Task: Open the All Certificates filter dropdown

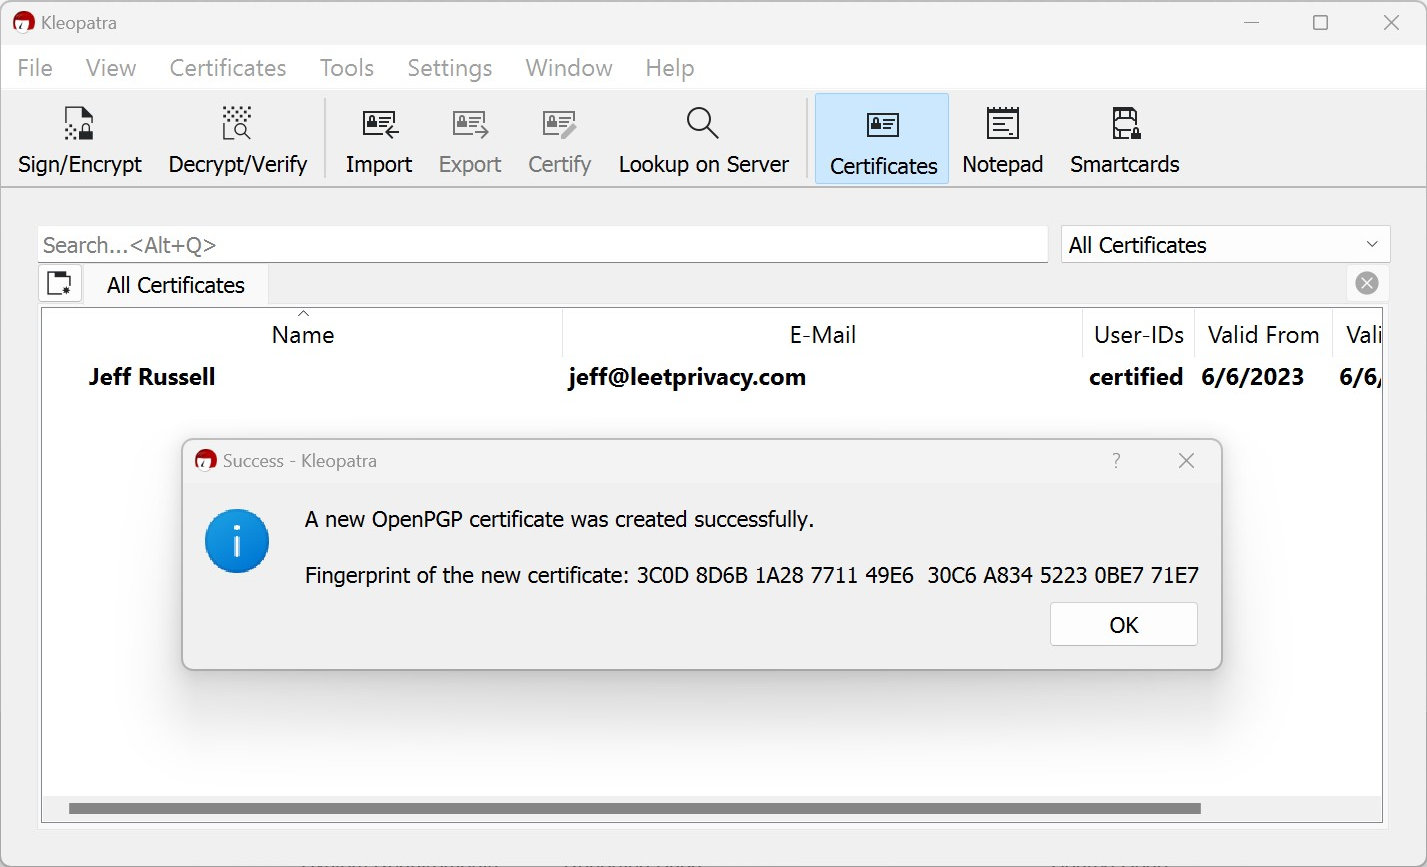Action: [1224, 244]
